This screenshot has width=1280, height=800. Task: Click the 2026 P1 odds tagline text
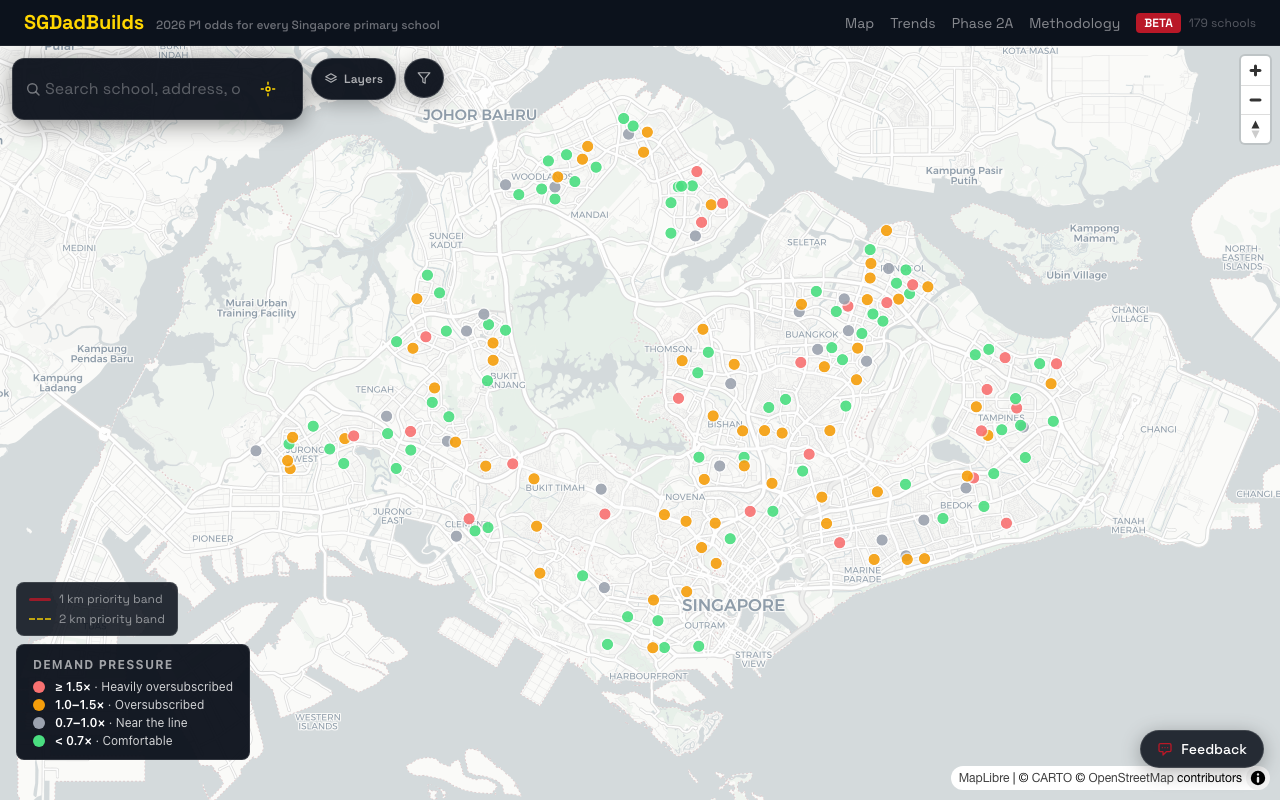pos(298,25)
